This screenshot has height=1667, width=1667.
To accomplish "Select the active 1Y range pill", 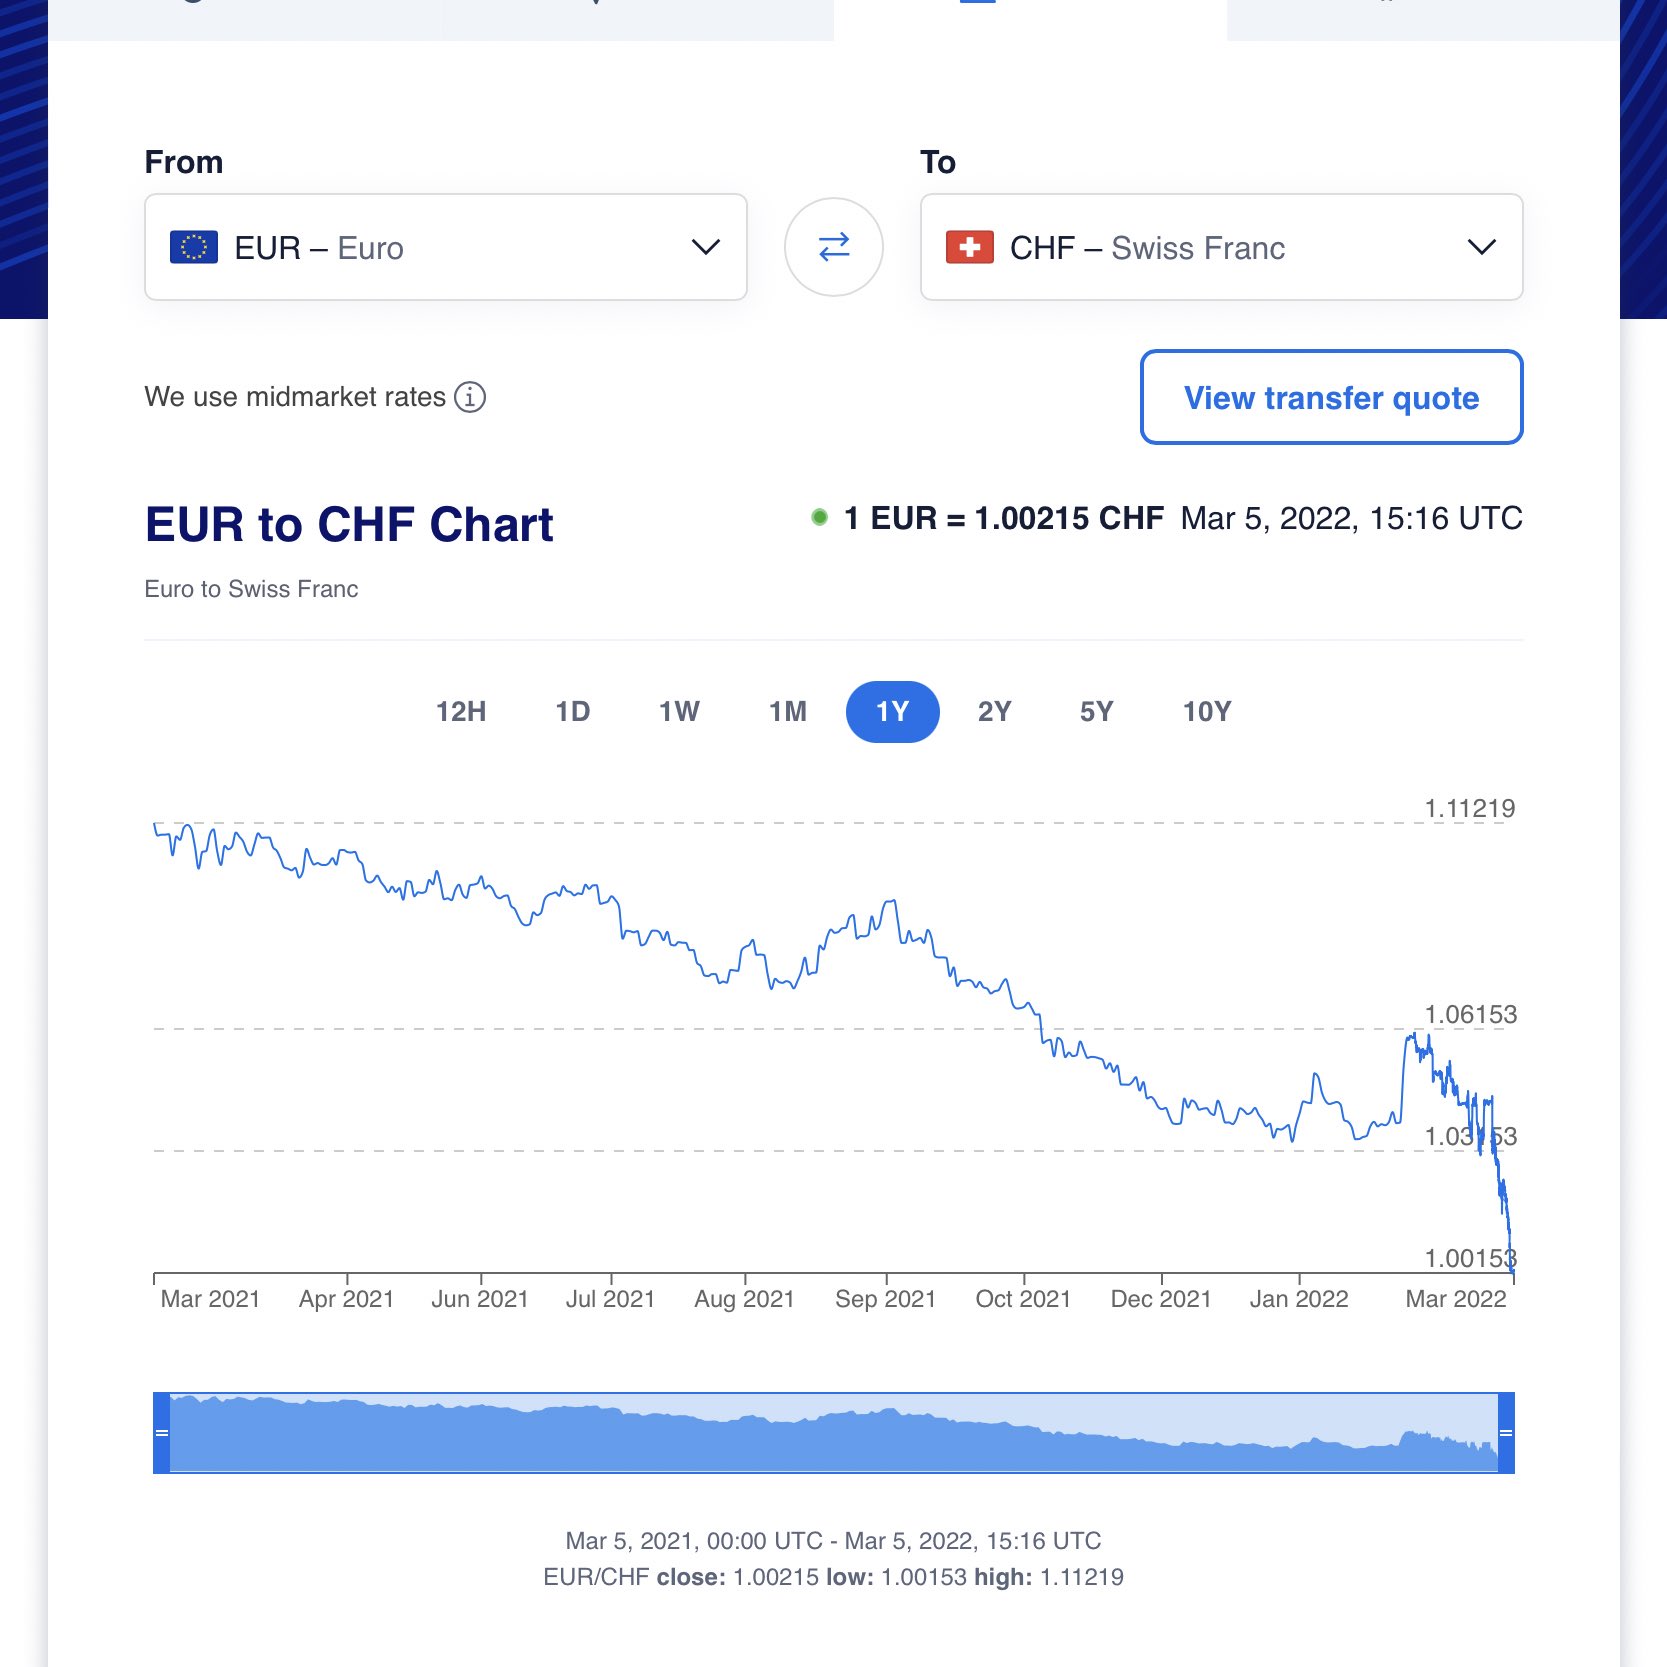I will pos(892,712).
